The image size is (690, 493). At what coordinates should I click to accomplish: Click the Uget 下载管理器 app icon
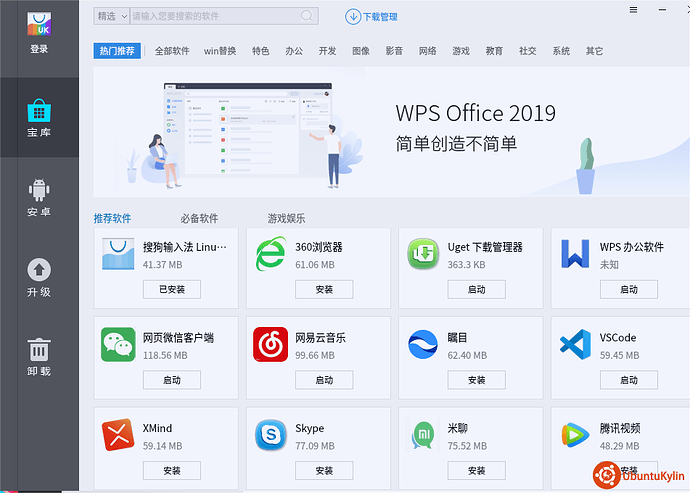point(423,254)
